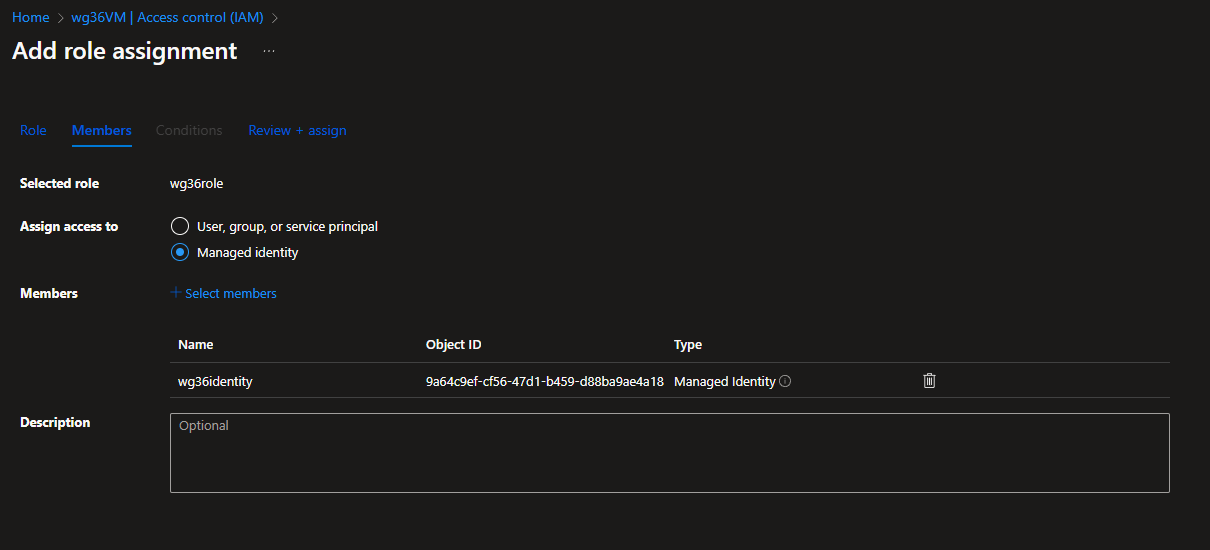Select the wg36identity row name

(215, 381)
